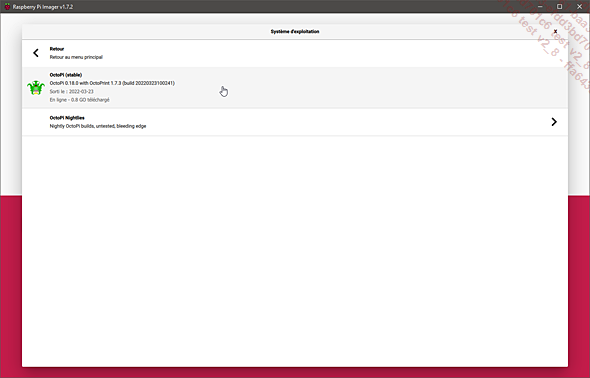The width and height of the screenshot is (590, 378).
Task: Click the 'Système d'exploitation' dialog header
Action: (x=295, y=32)
